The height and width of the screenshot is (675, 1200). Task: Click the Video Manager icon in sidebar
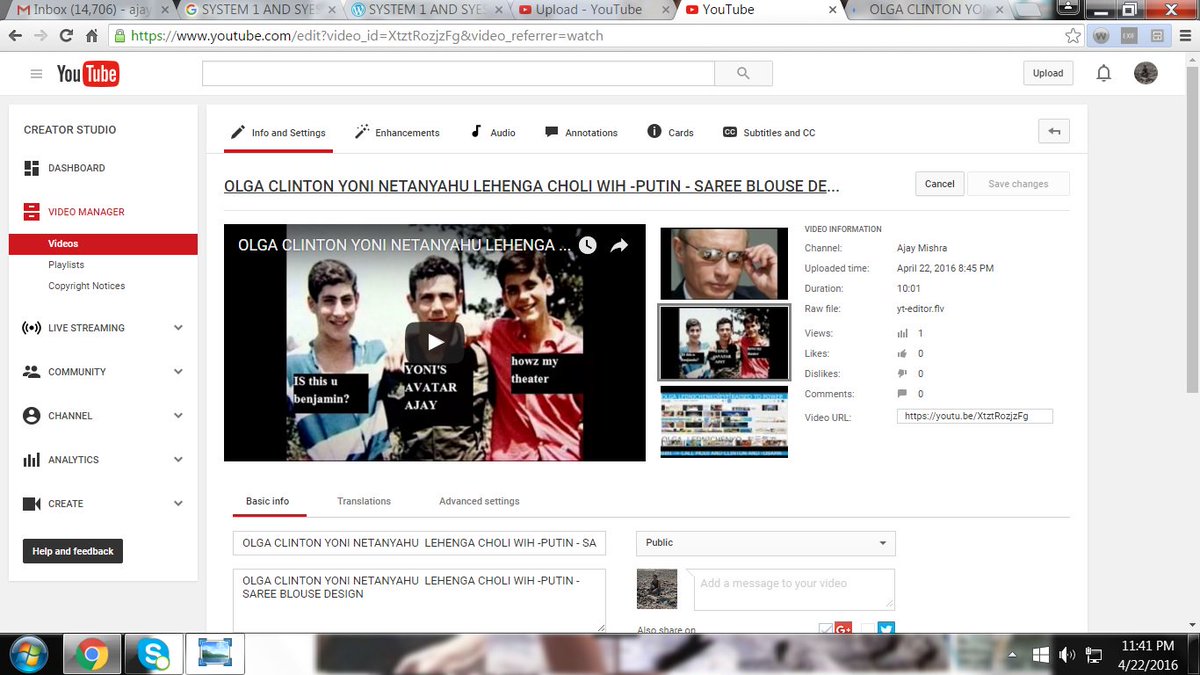coord(31,212)
